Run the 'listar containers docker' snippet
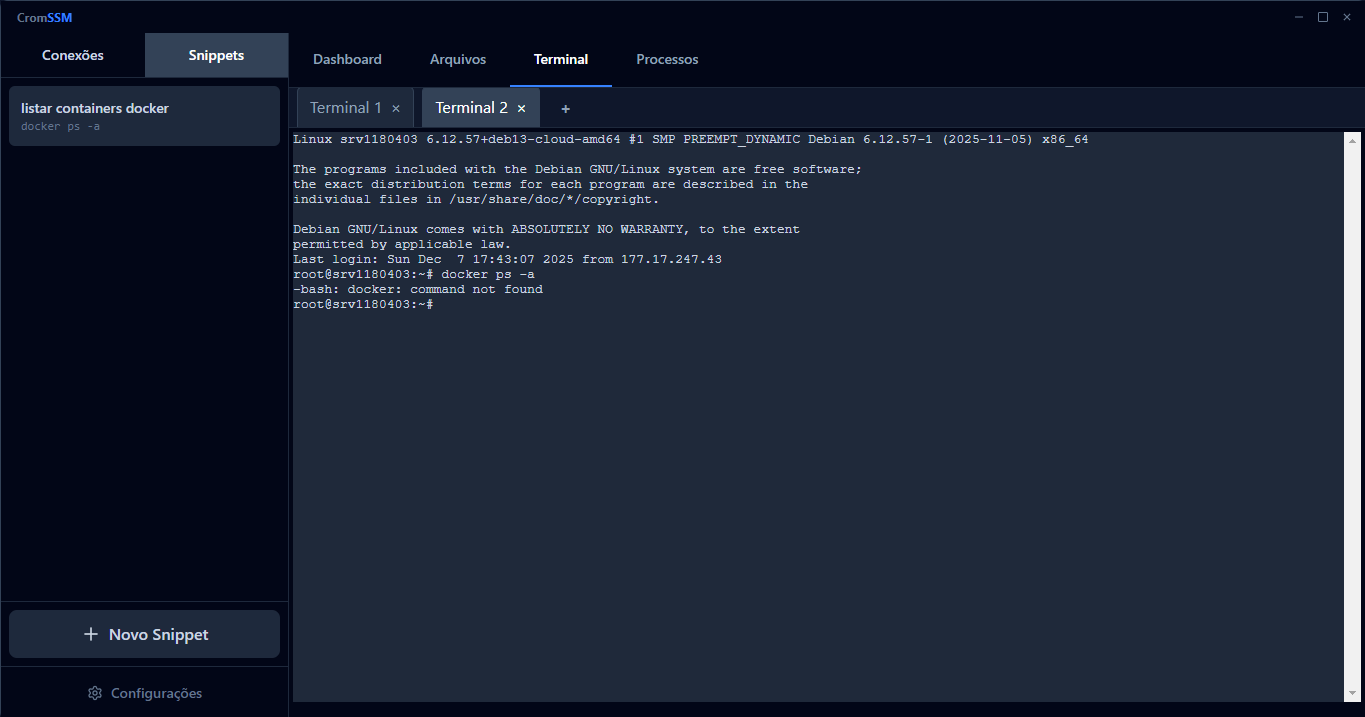1365x717 pixels. 144,116
